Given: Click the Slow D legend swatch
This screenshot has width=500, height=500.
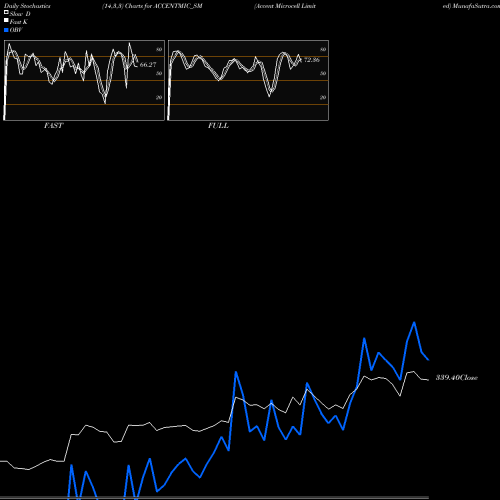Looking at the screenshot, I should [x=6, y=12].
